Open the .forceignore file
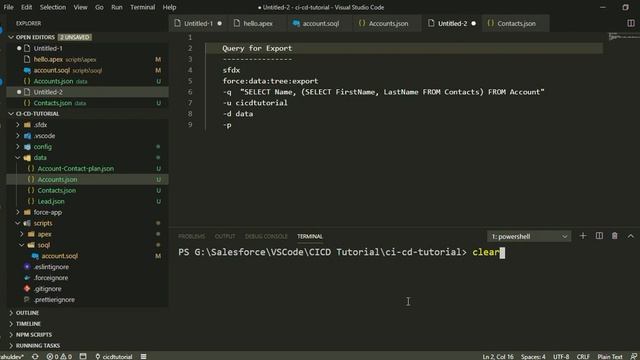The image size is (640, 360). [51, 278]
